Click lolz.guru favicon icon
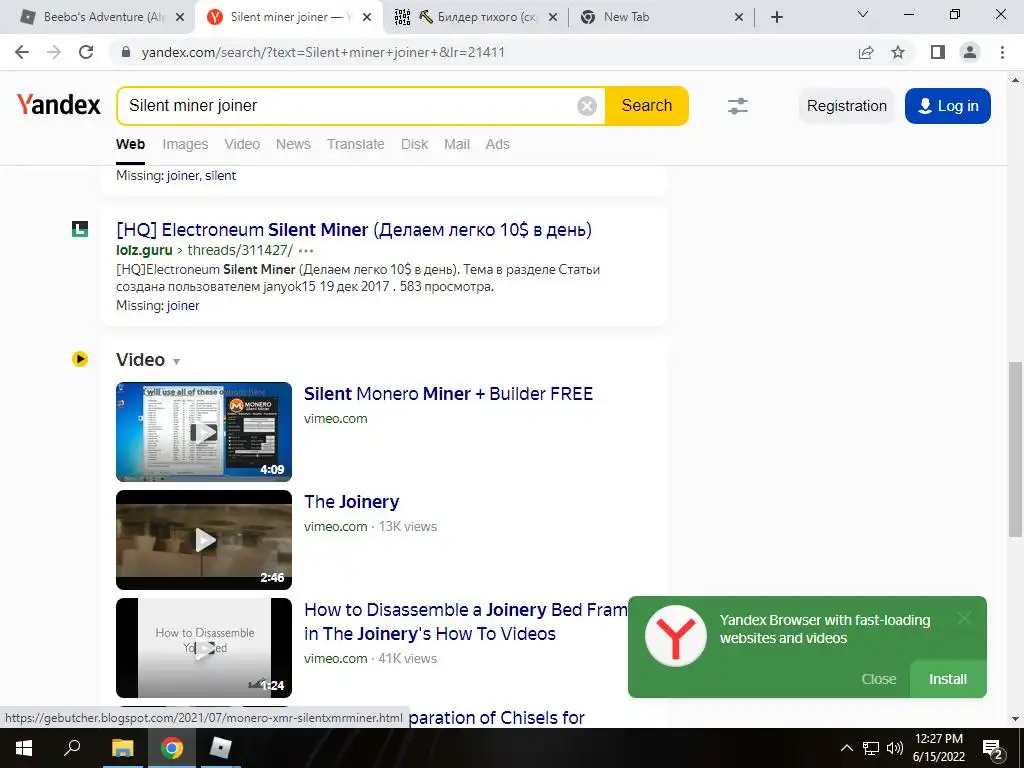The height and width of the screenshot is (768, 1024). (x=80, y=229)
